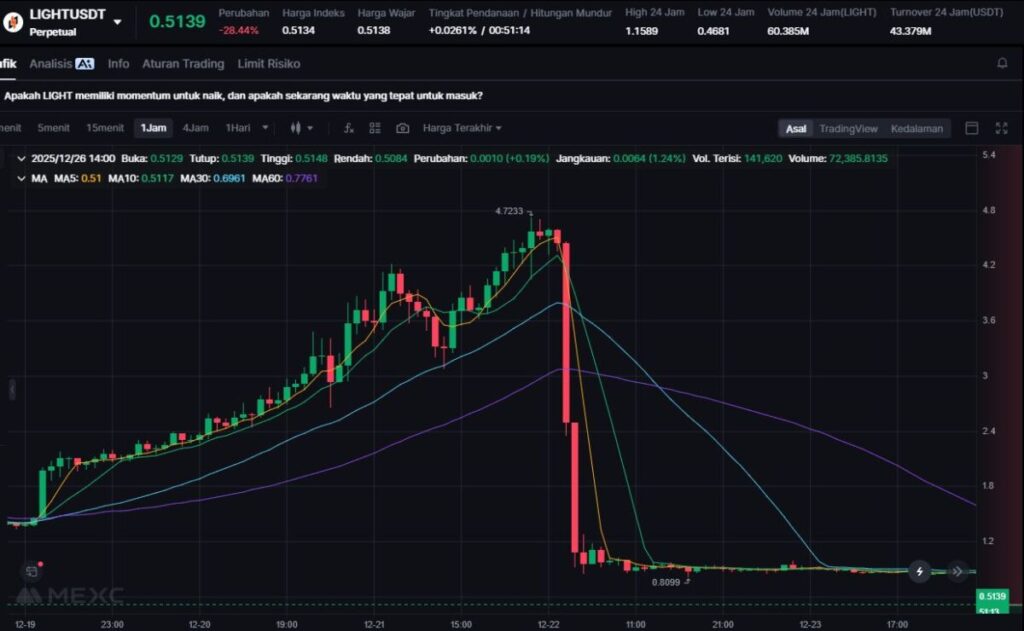Expand chart to fullscreen

pyautogui.click(x=1001, y=128)
